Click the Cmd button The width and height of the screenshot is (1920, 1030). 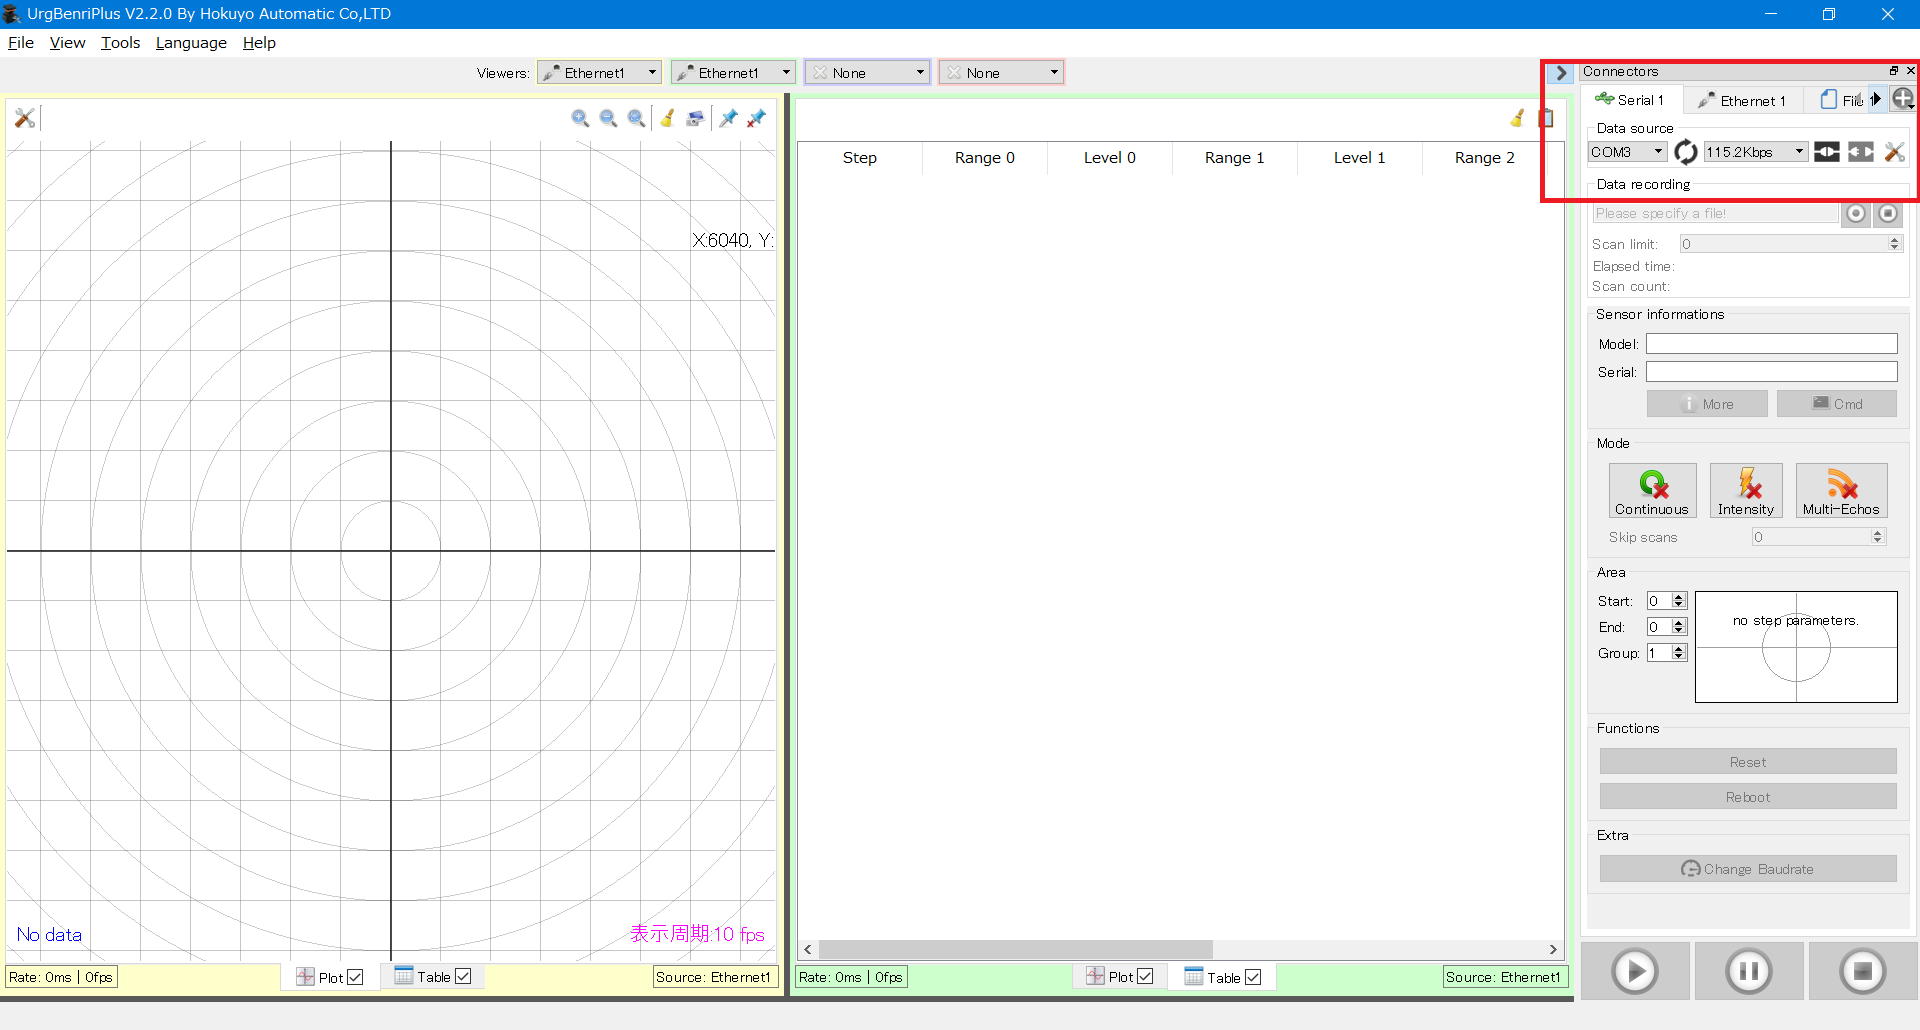click(x=1837, y=404)
